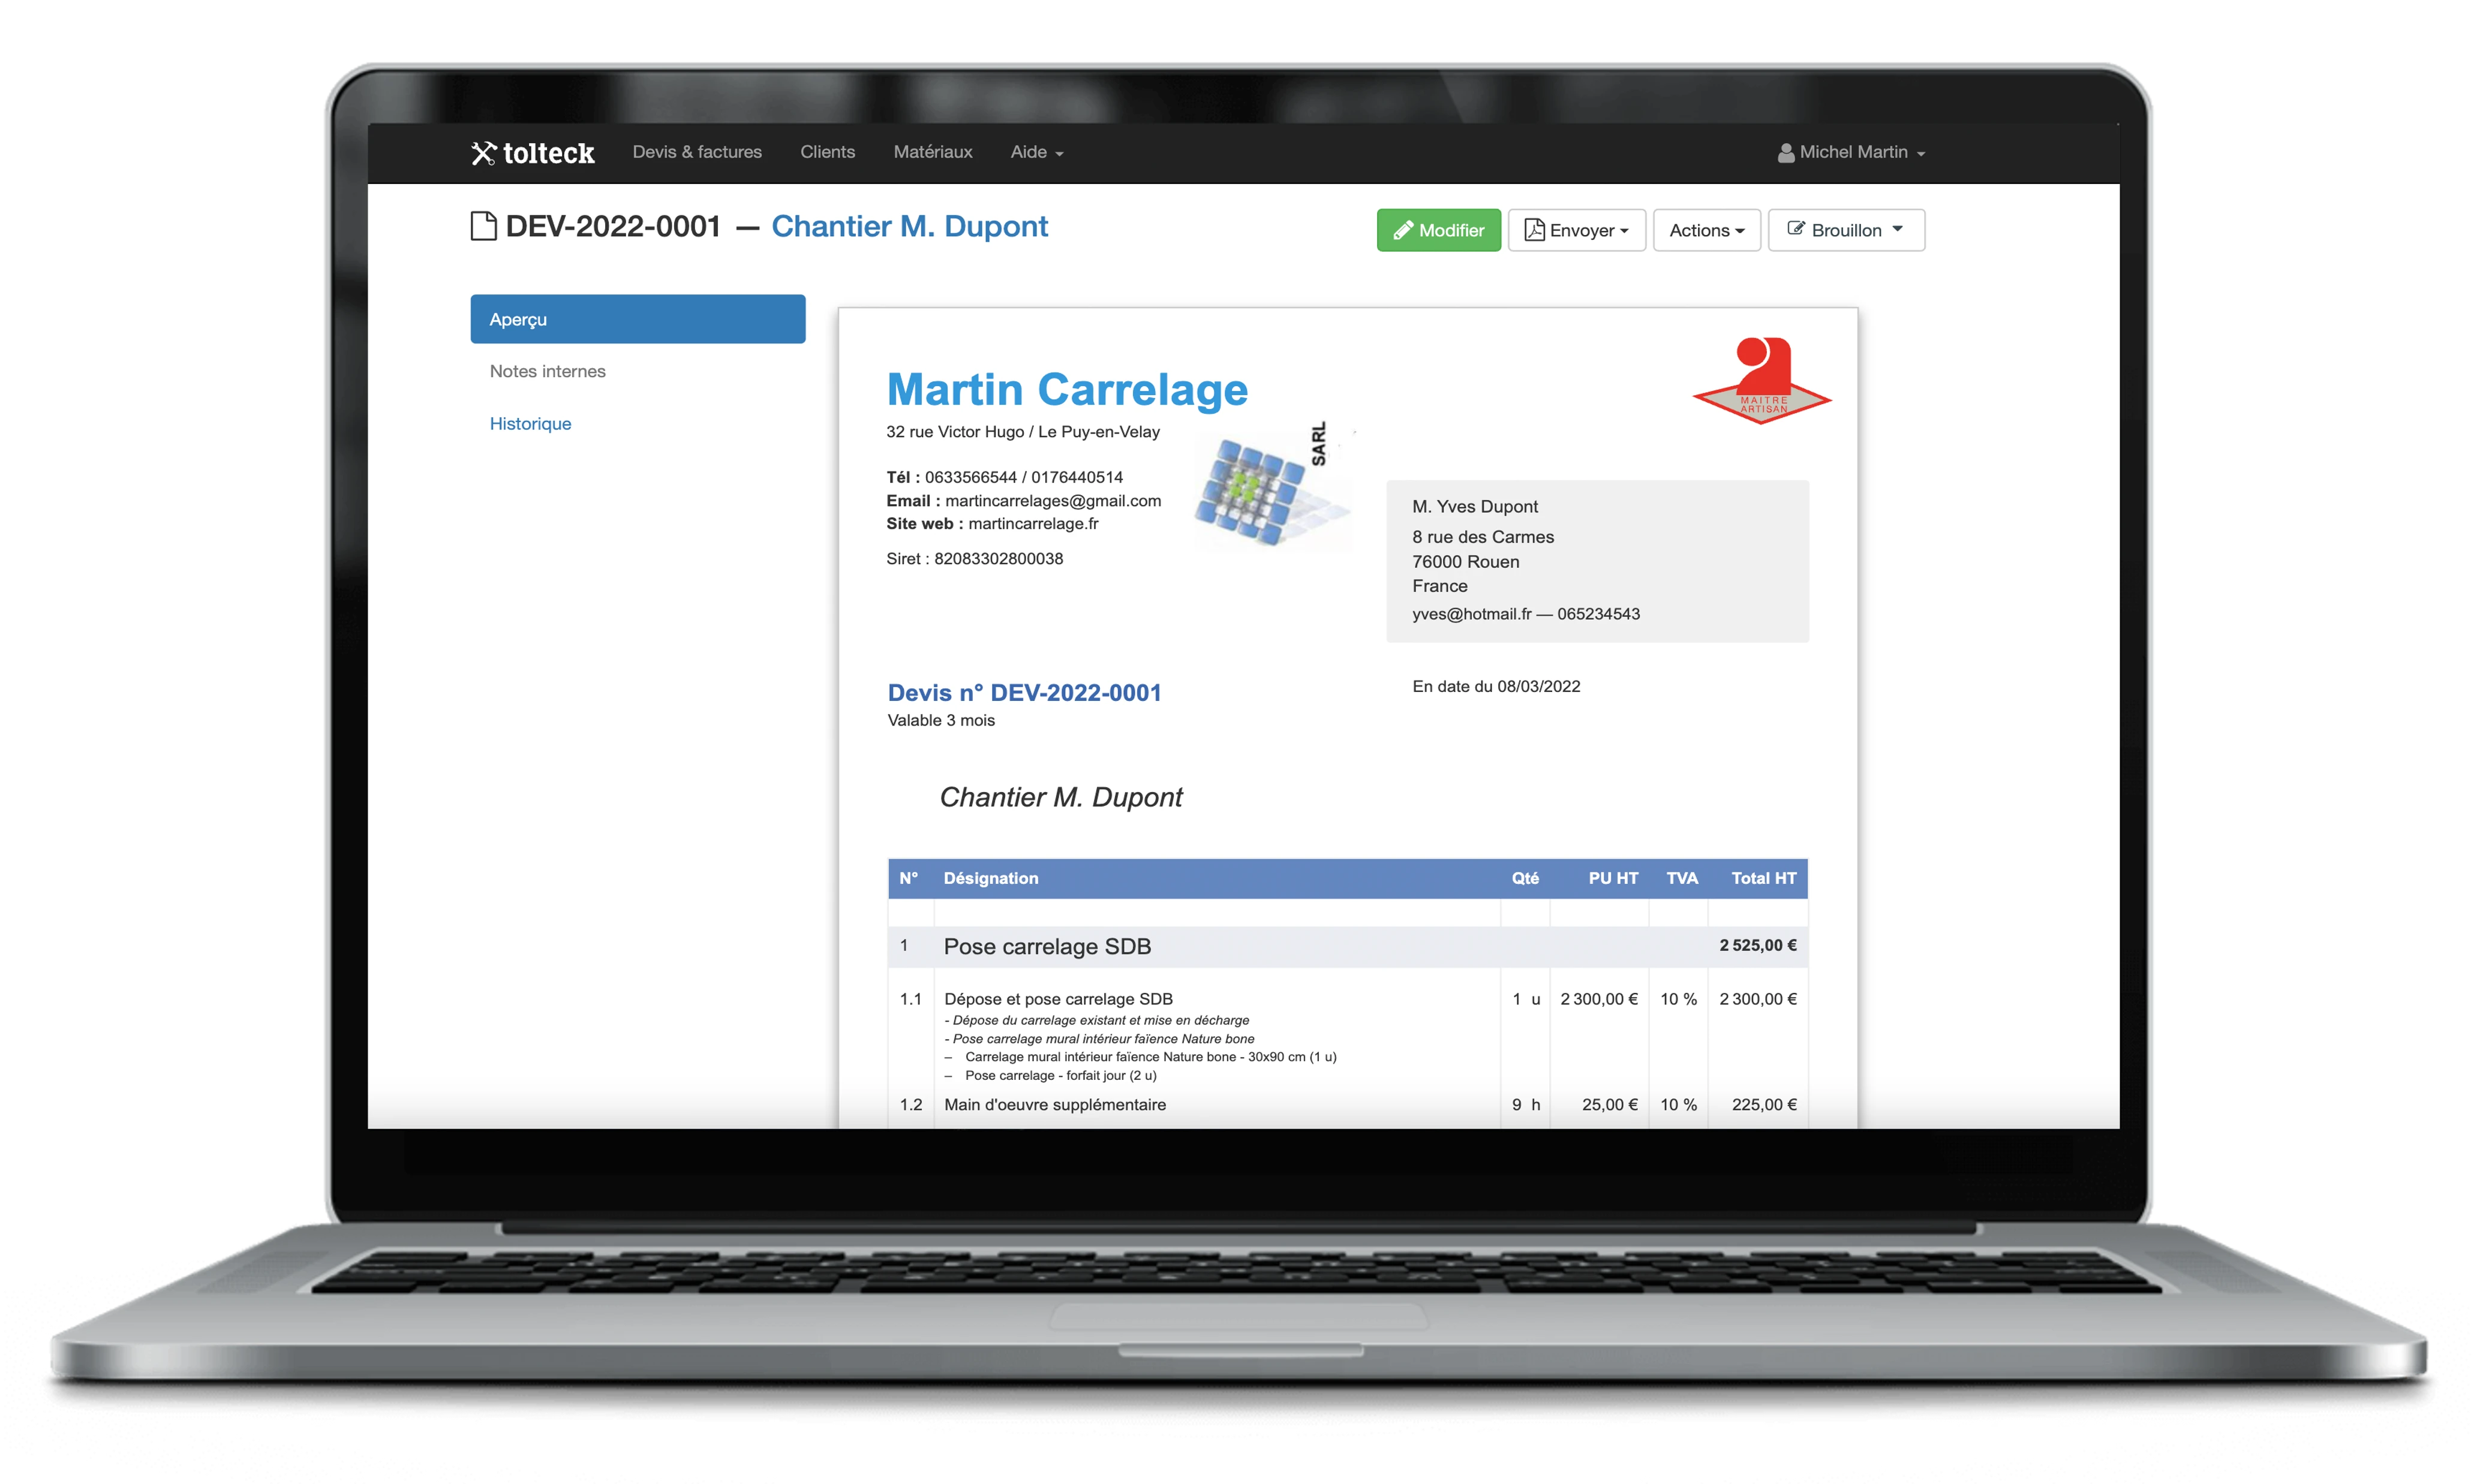Click Main d'oeuvre supplémentaire line
2474x1484 pixels.
(x=1055, y=1104)
